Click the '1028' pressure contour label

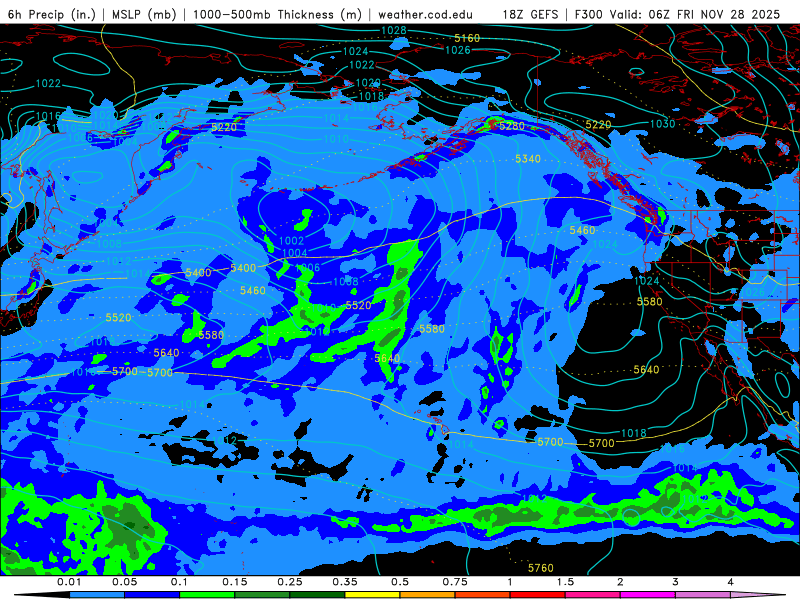(394, 31)
